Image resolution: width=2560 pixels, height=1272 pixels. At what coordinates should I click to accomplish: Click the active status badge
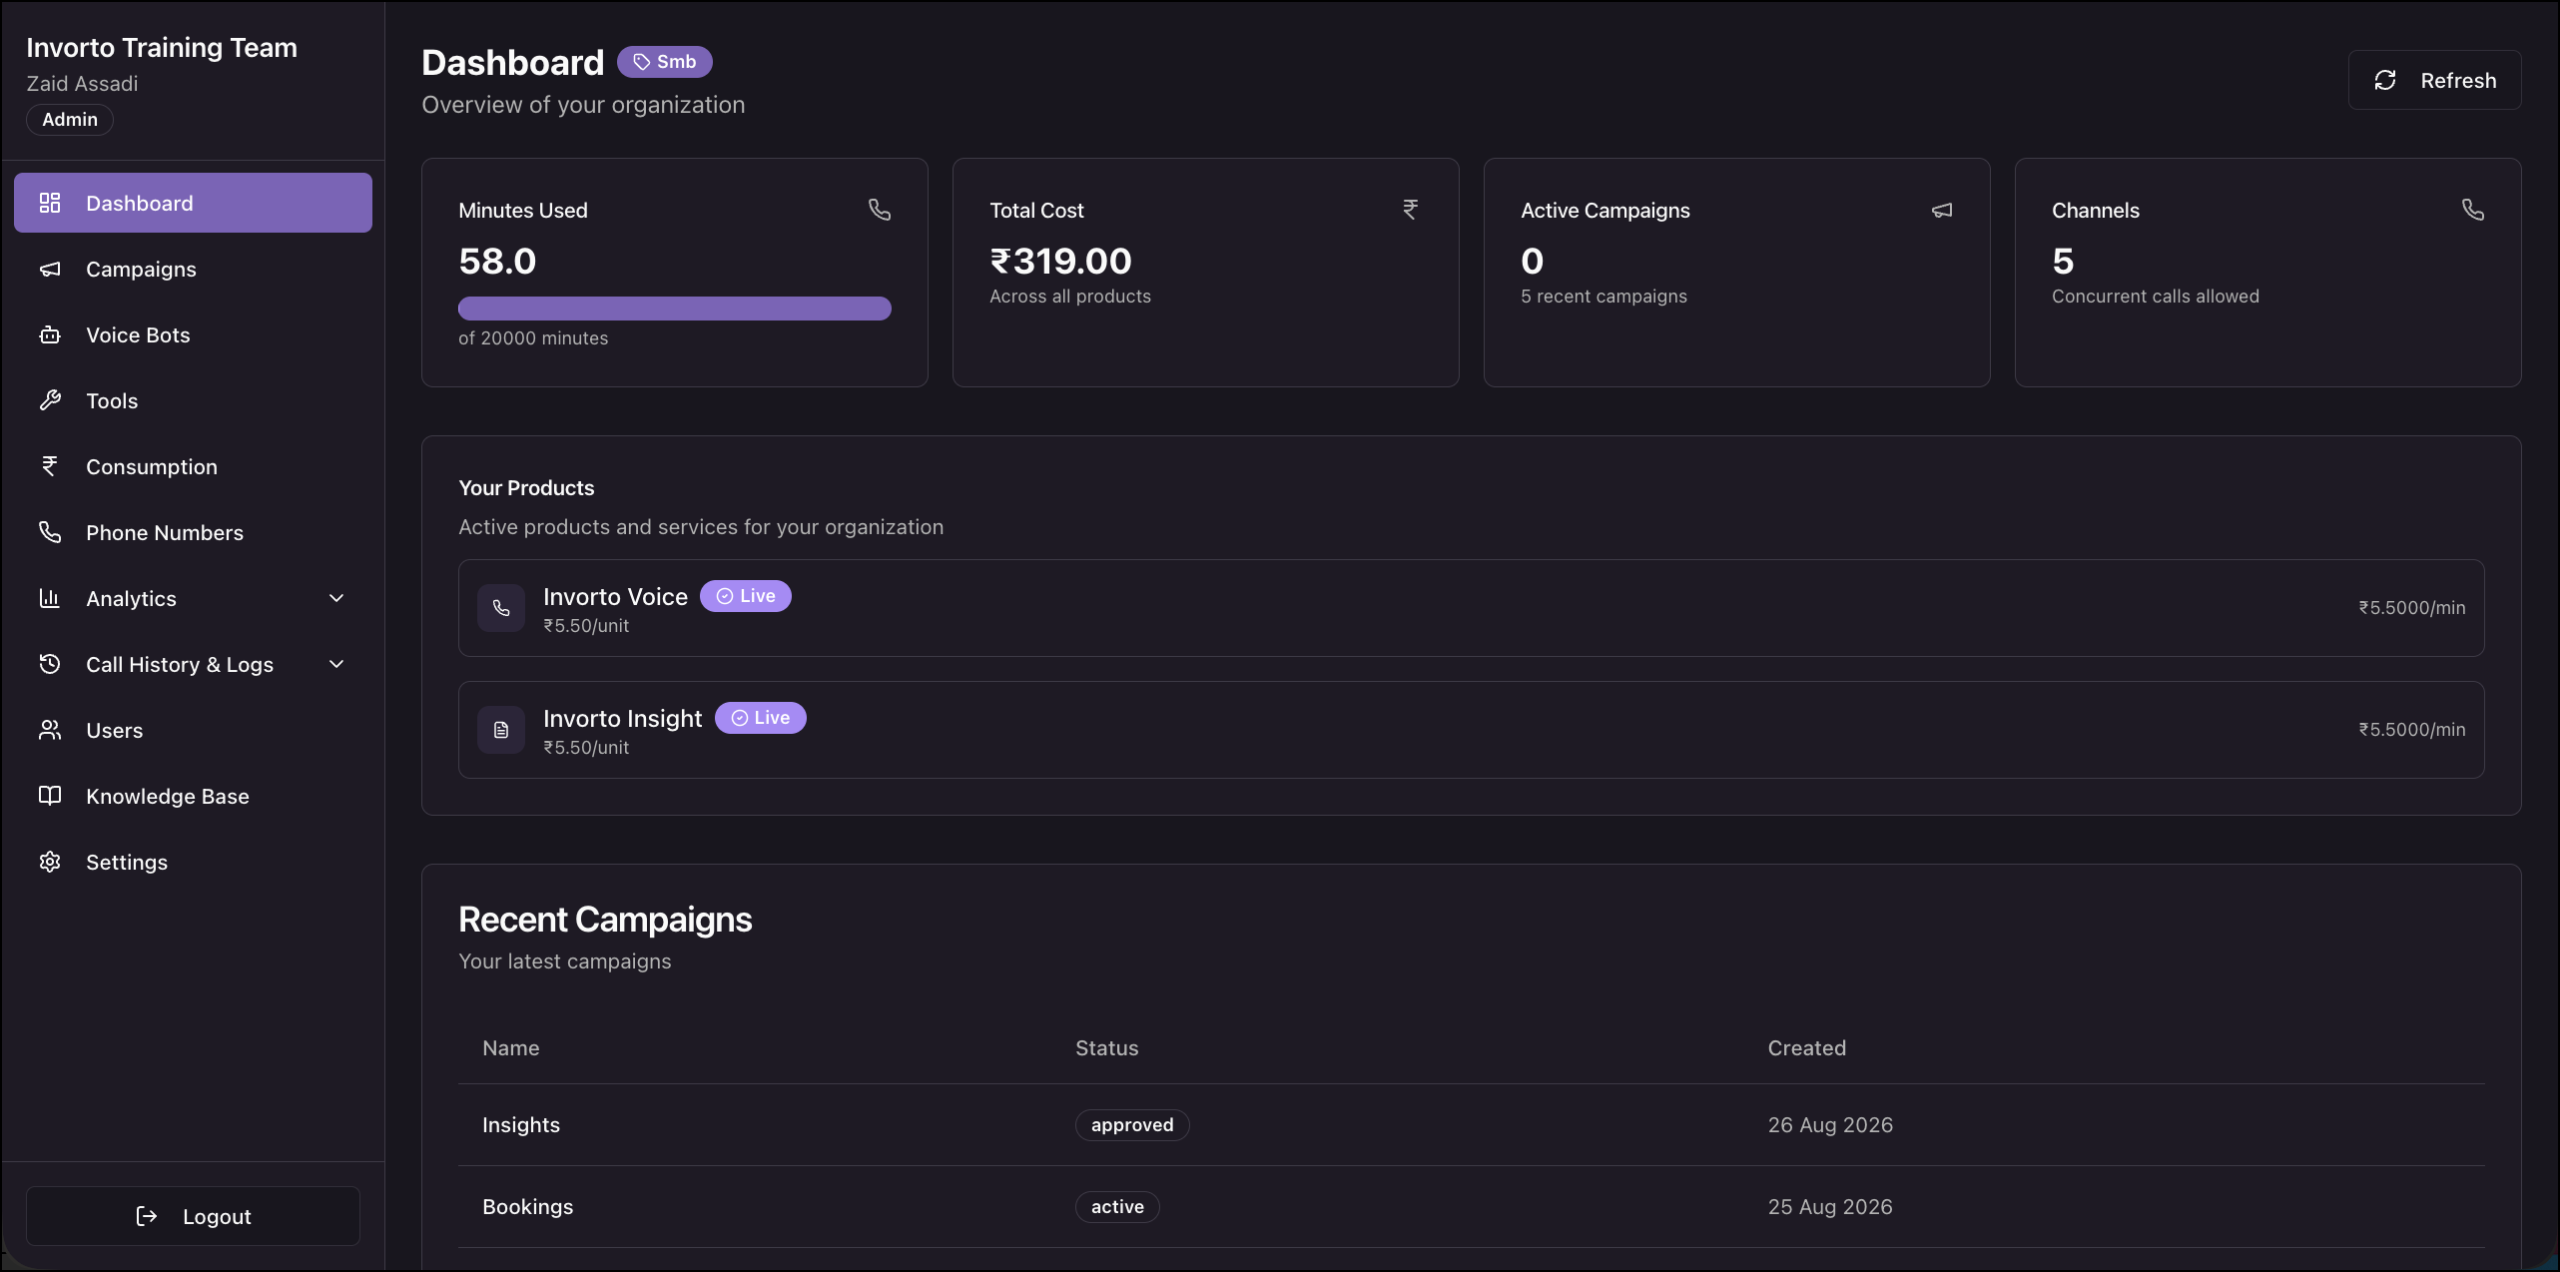[x=1117, y=1207]
